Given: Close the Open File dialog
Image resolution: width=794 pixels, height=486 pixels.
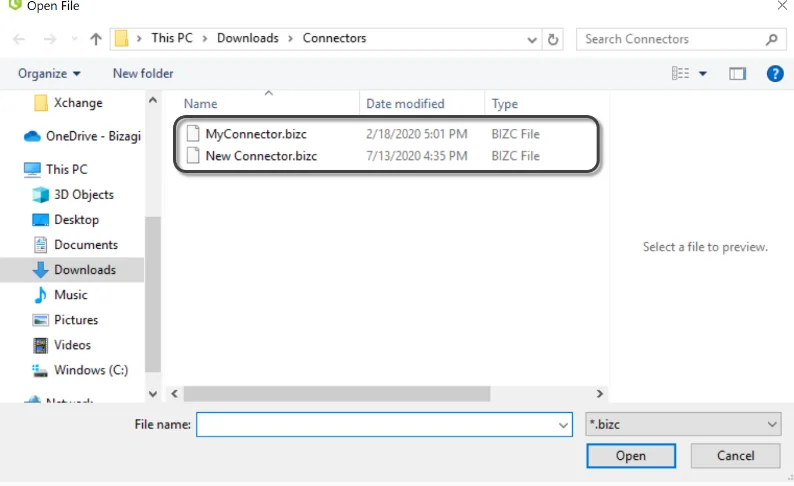Looking at the screenshot, I should point(782,6).
